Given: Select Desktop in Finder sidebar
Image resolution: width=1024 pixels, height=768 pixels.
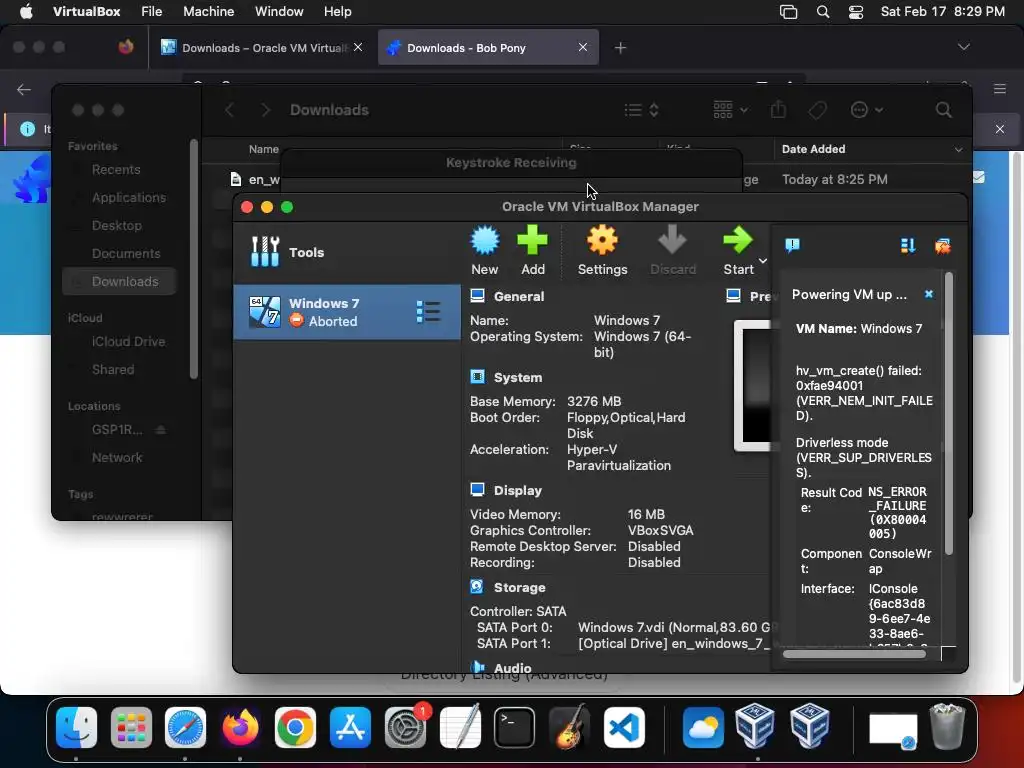Looking at the screenshot, I should [x=116, y=226].
